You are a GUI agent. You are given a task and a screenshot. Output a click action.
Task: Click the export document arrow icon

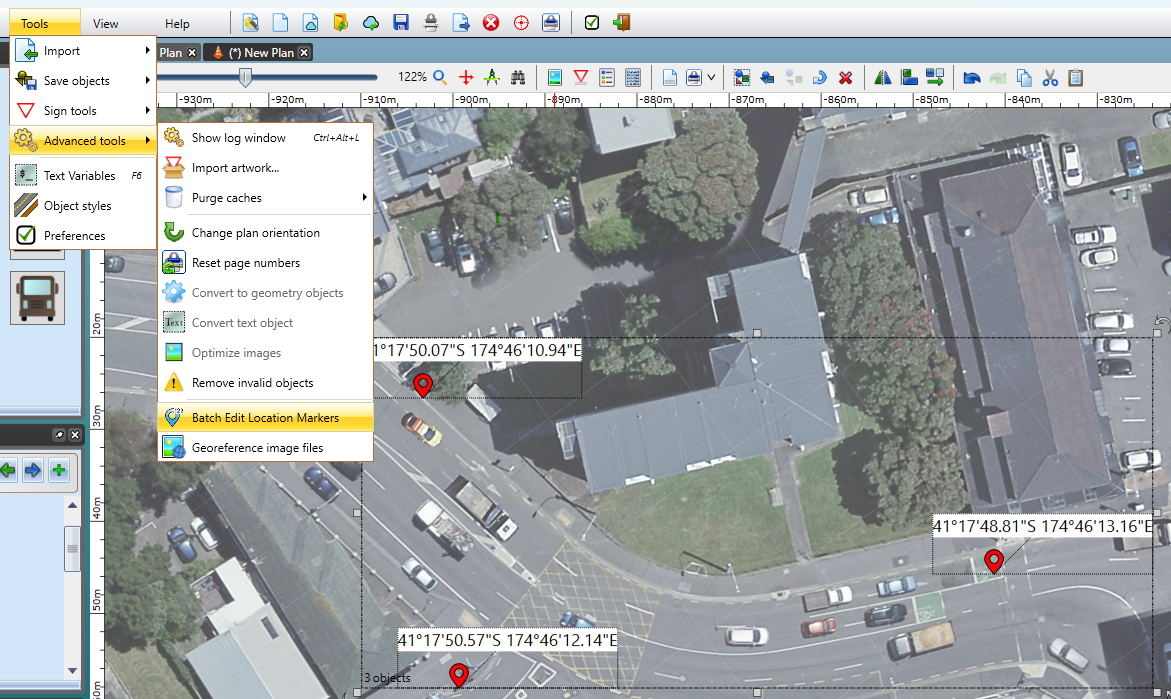pyautogui.click(x=461, y=23)
